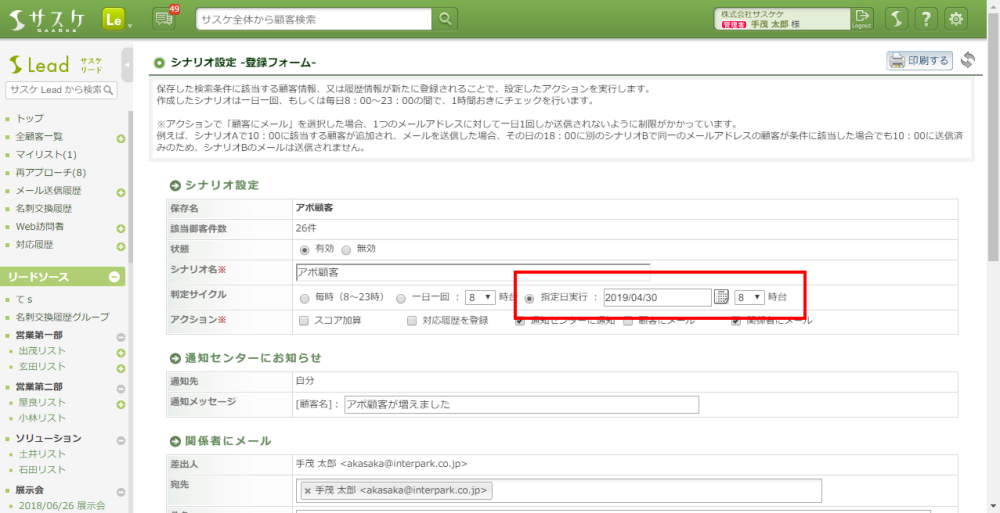The height and width of the screenshot is (513, 1000).
Task: Open the hour dropdown after 一日一回
Action: 480,297
